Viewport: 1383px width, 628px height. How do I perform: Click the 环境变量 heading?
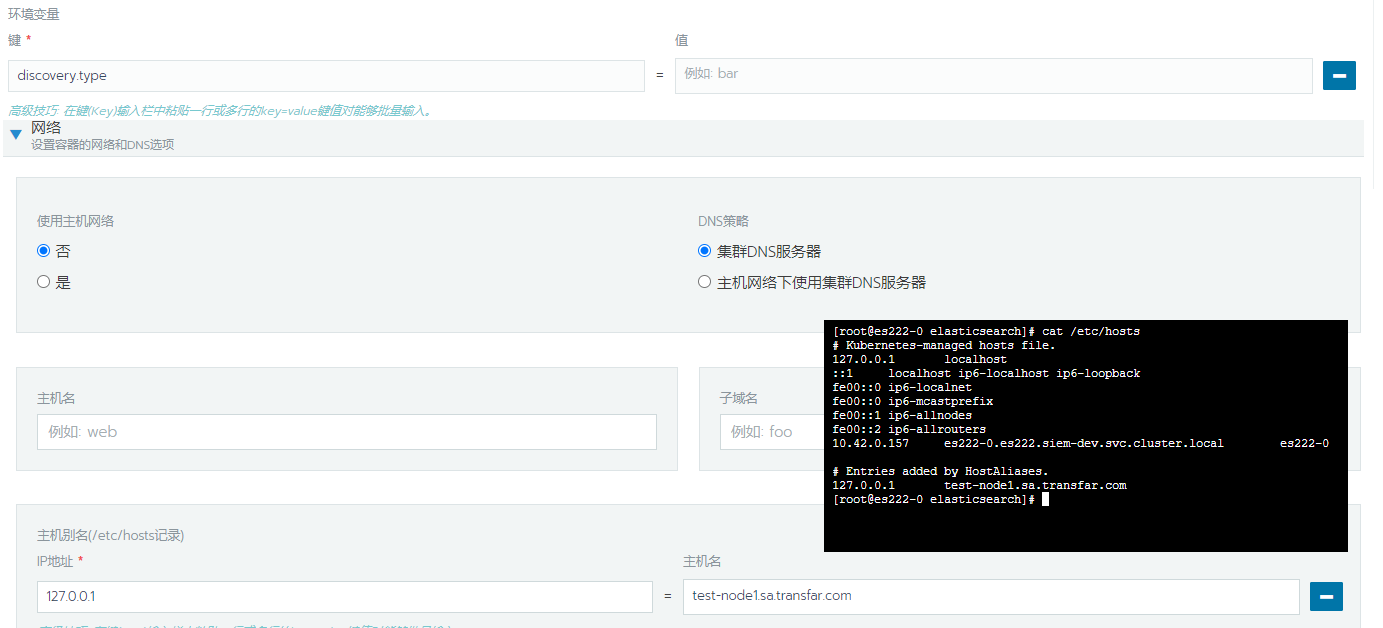coord(34,14)
